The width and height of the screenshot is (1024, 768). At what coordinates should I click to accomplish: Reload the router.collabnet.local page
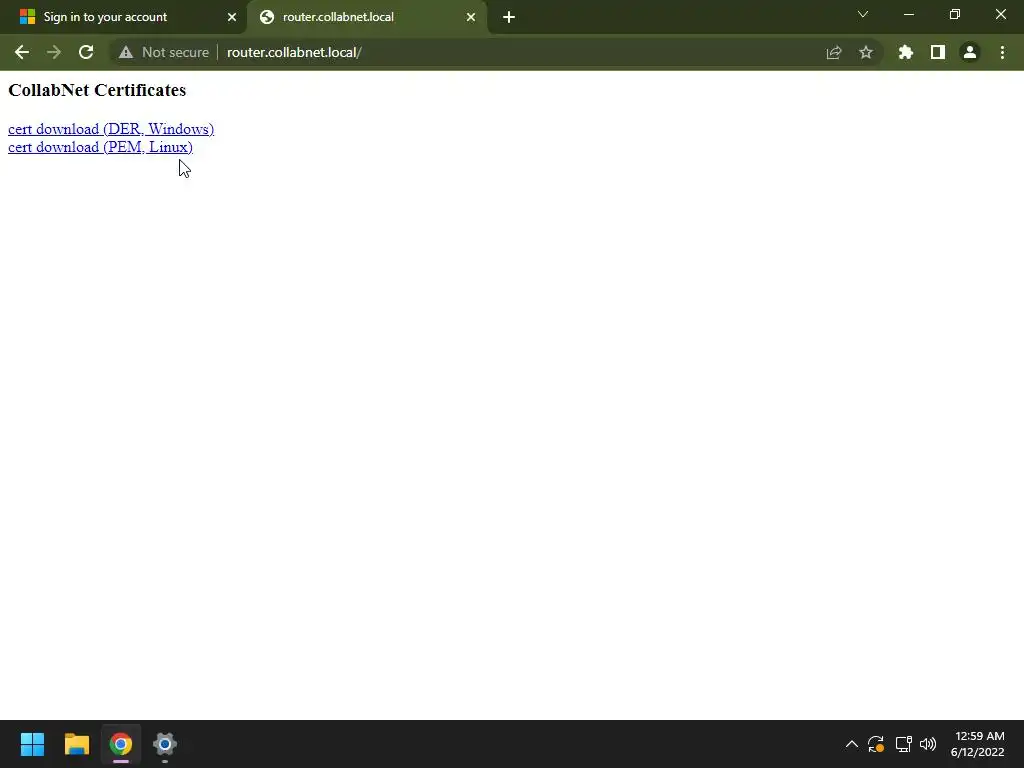point(86,52)
